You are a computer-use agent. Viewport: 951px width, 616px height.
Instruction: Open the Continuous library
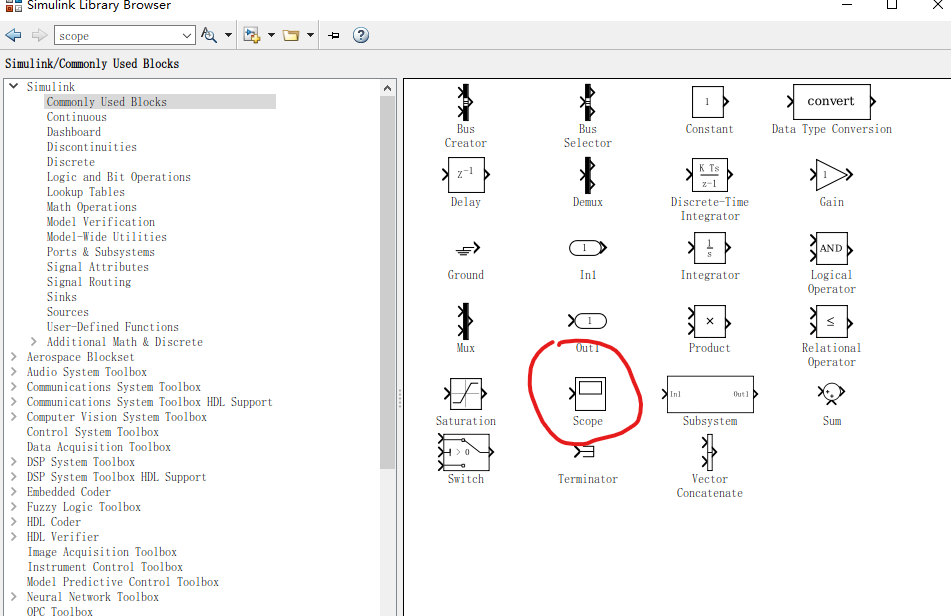pos(76,117)
